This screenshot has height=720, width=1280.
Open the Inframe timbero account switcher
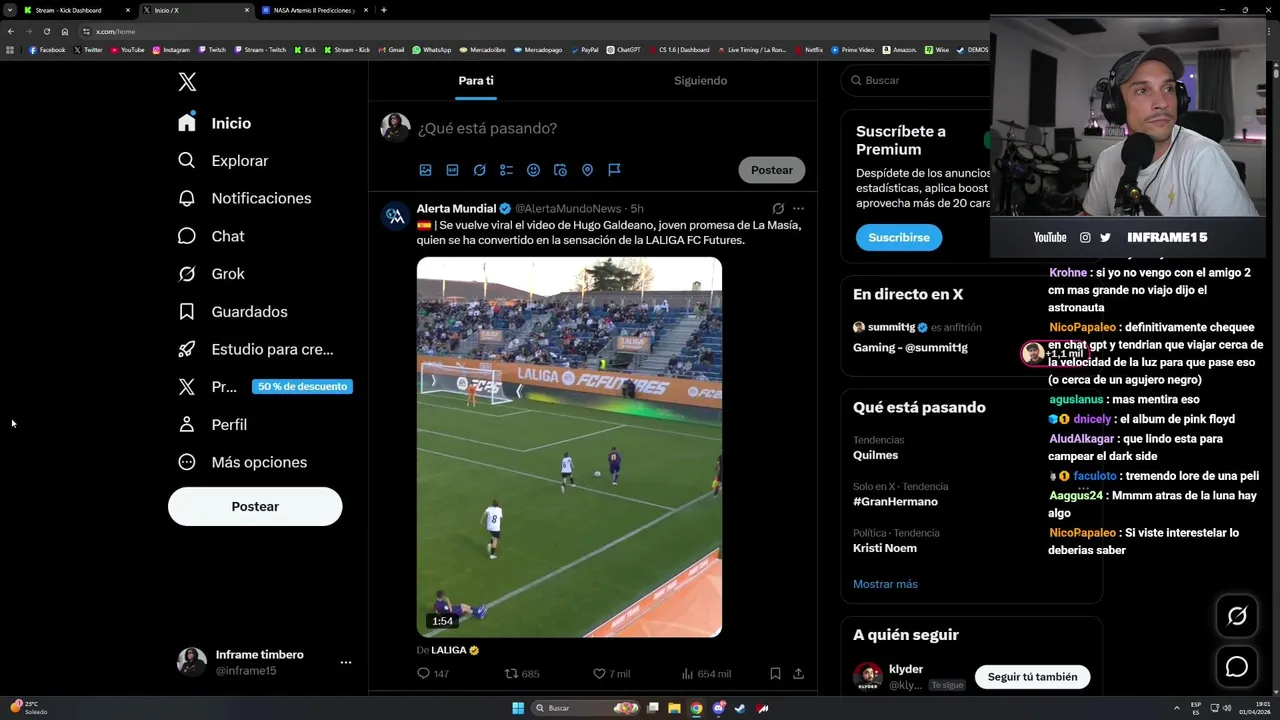pyautogui.click(x=265, y=662)
